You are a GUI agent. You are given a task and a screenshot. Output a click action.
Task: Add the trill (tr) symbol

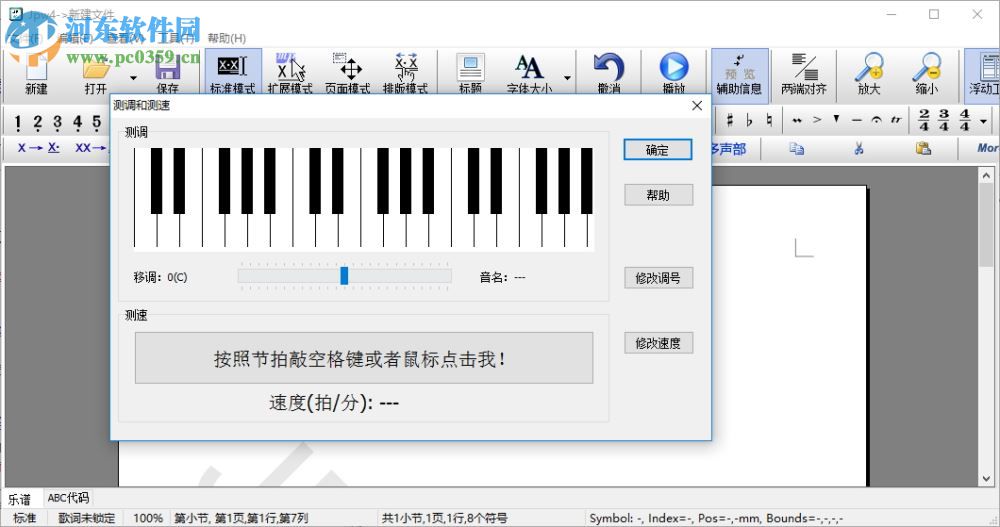pyautogui.click(x=897, y=120)
